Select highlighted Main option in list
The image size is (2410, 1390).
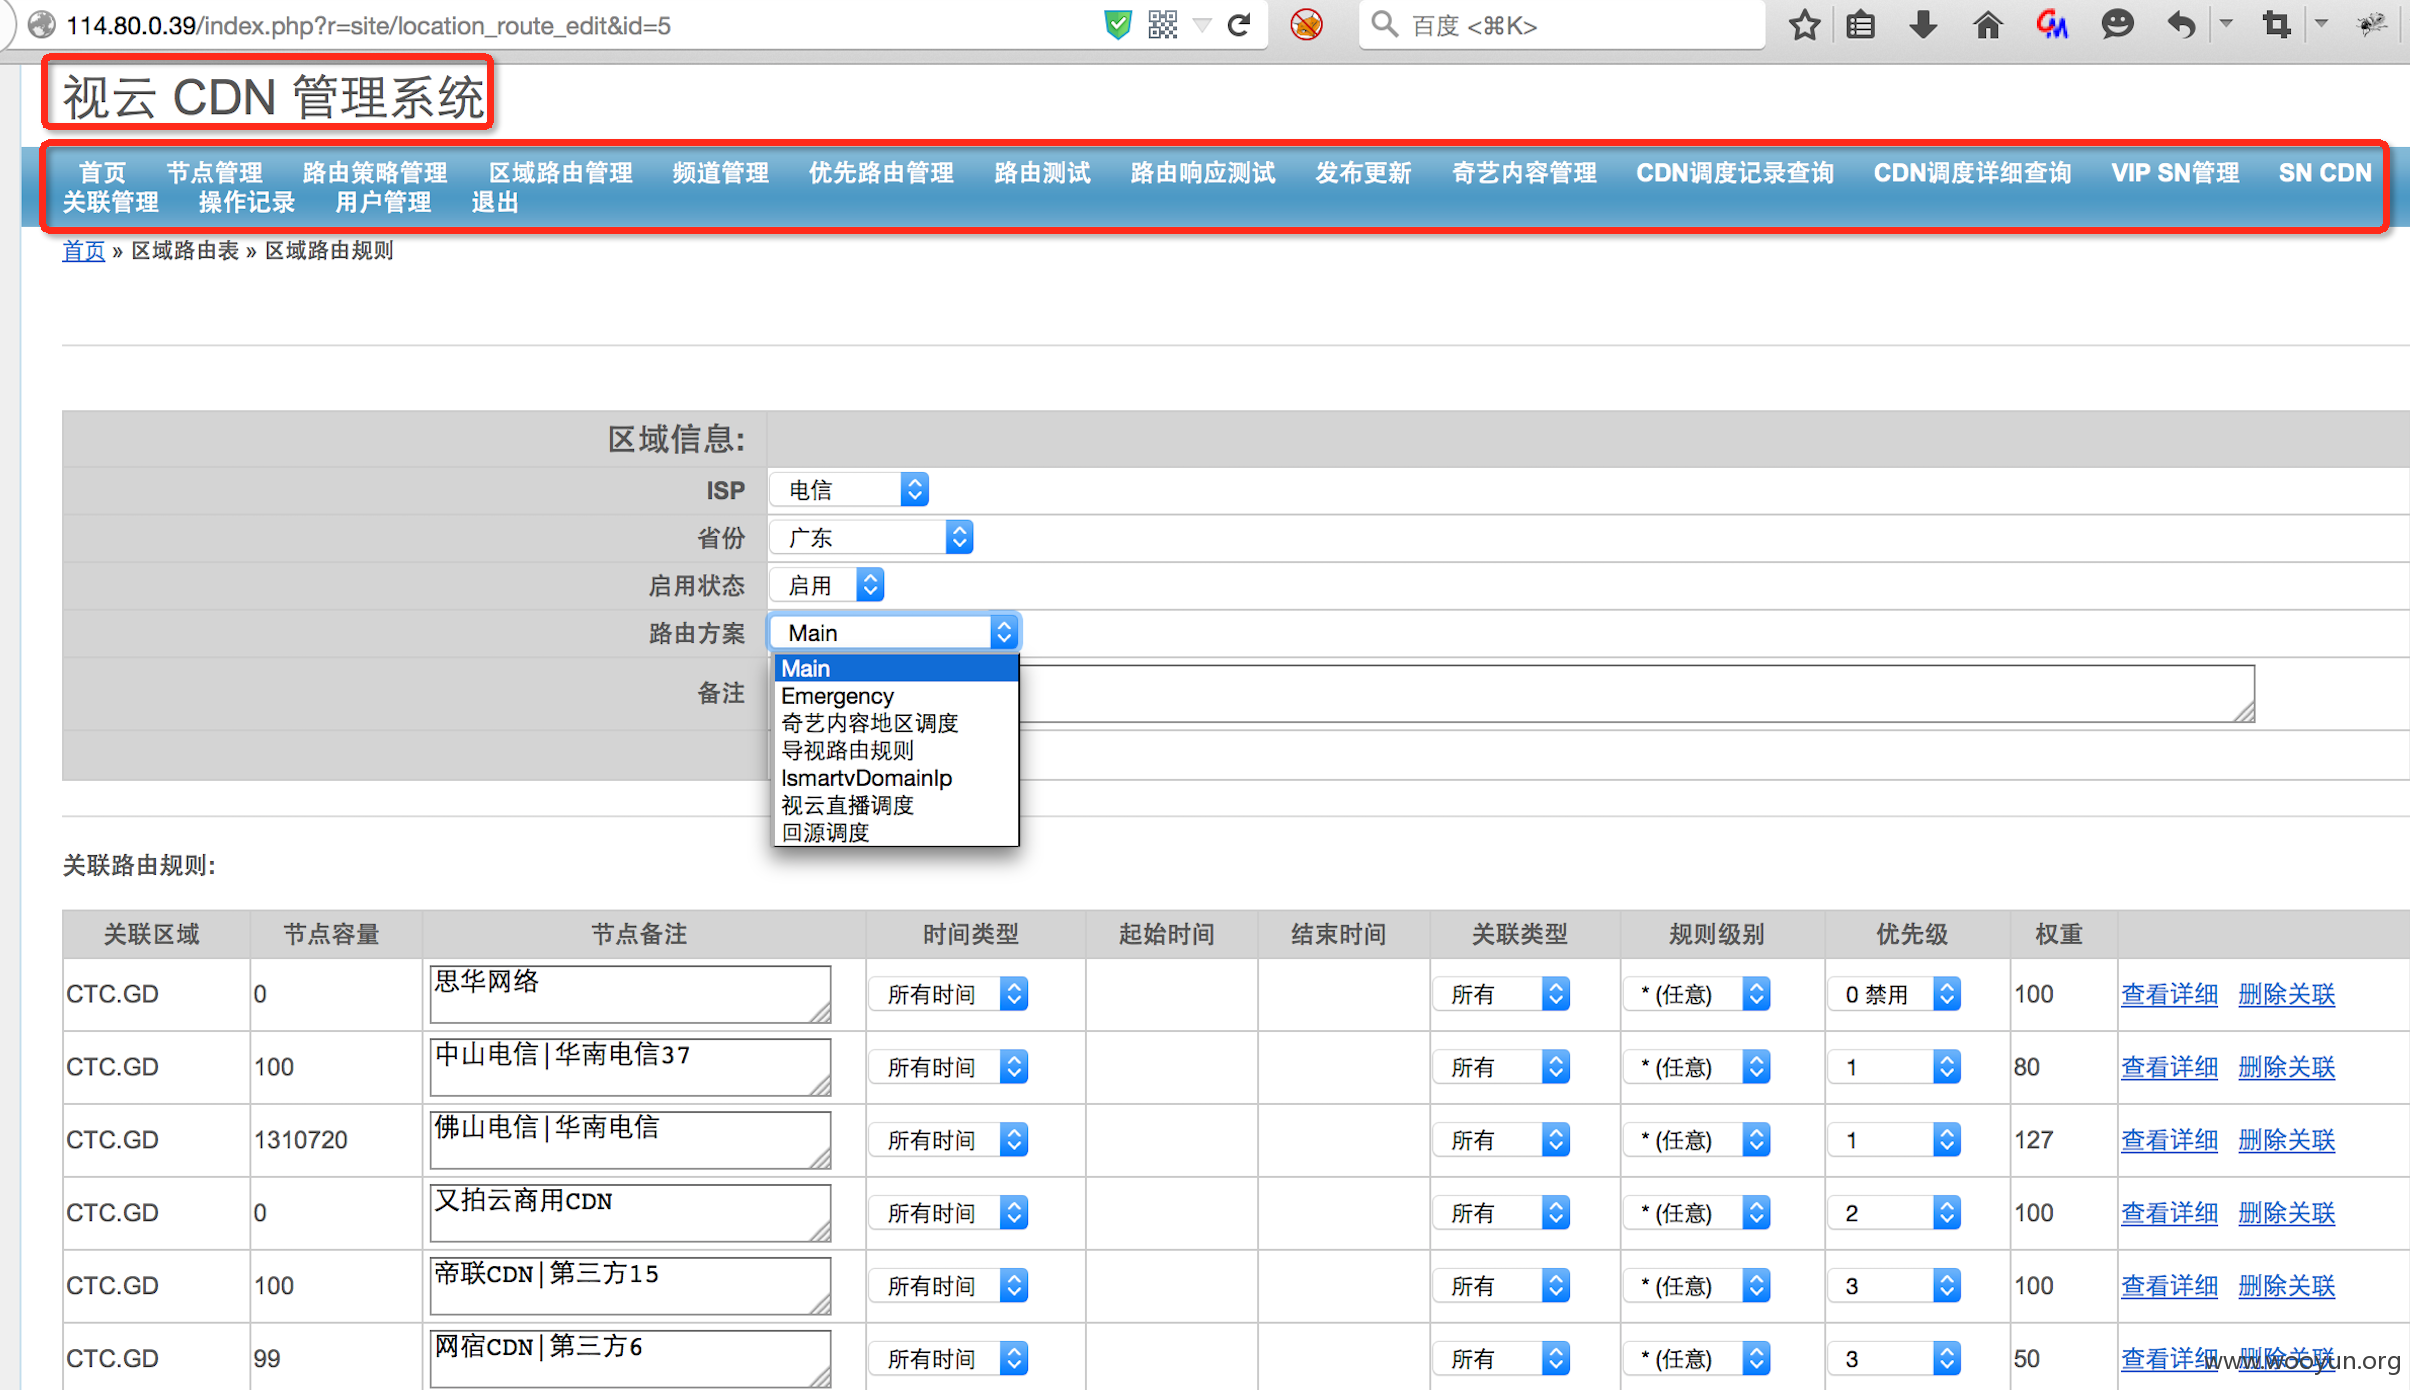(x=896, y=668)
